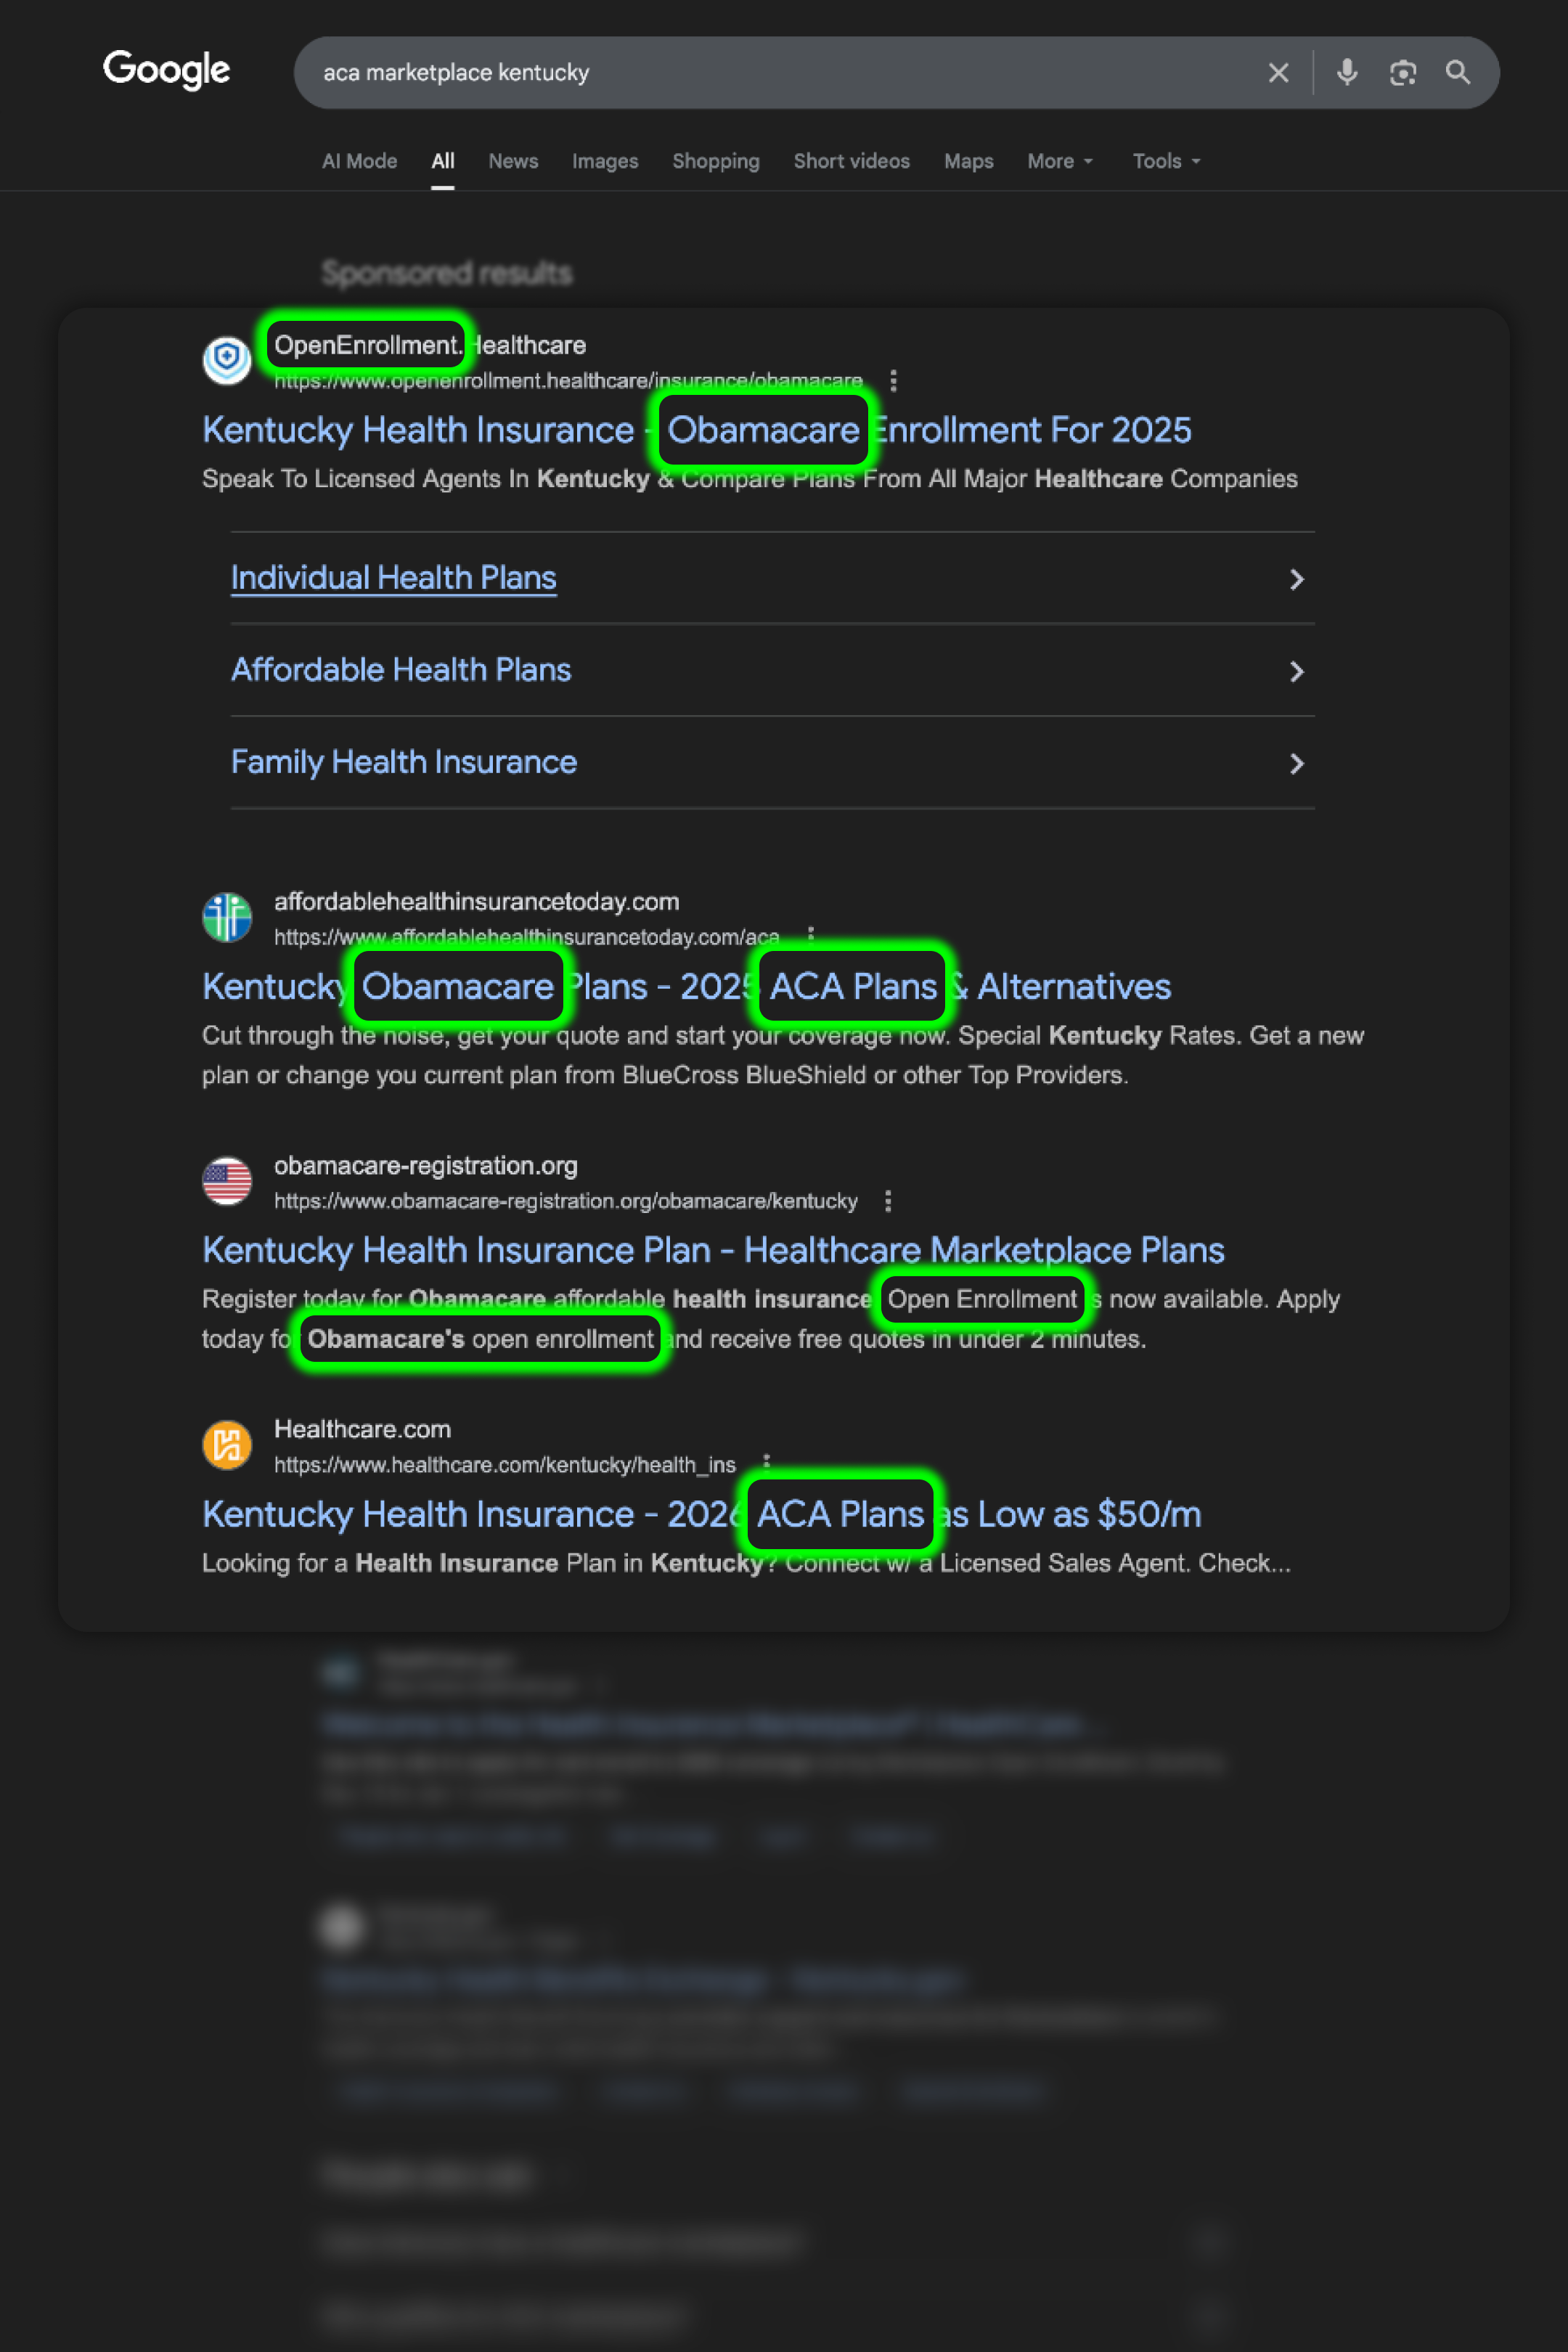1568x2352 pixels.
Task: Open the Tools dropdown
Action: (x=1166, y=161)
